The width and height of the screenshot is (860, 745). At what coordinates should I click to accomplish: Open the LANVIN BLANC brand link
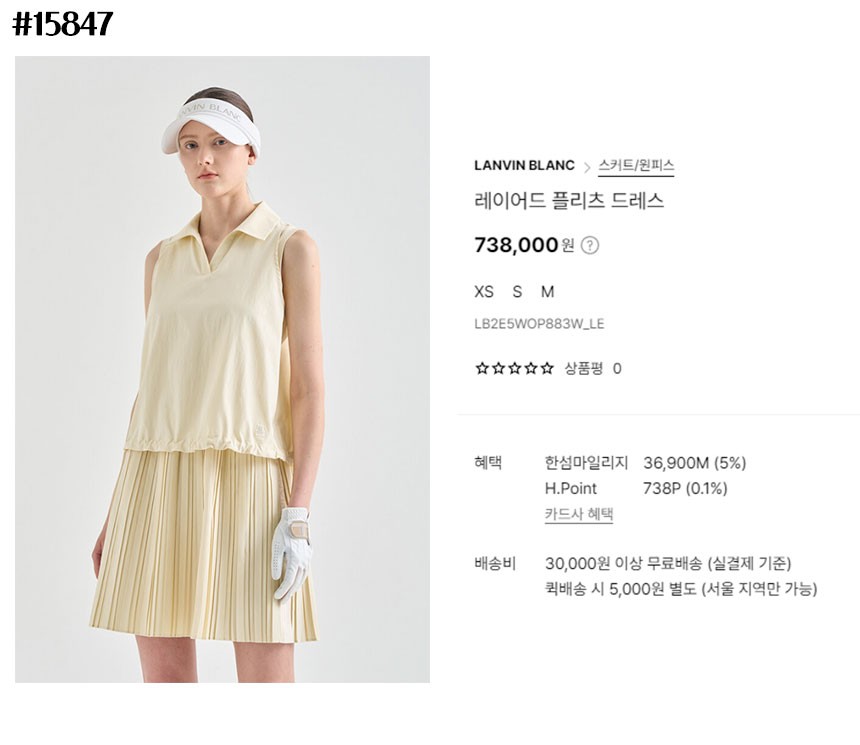point(524,166)
